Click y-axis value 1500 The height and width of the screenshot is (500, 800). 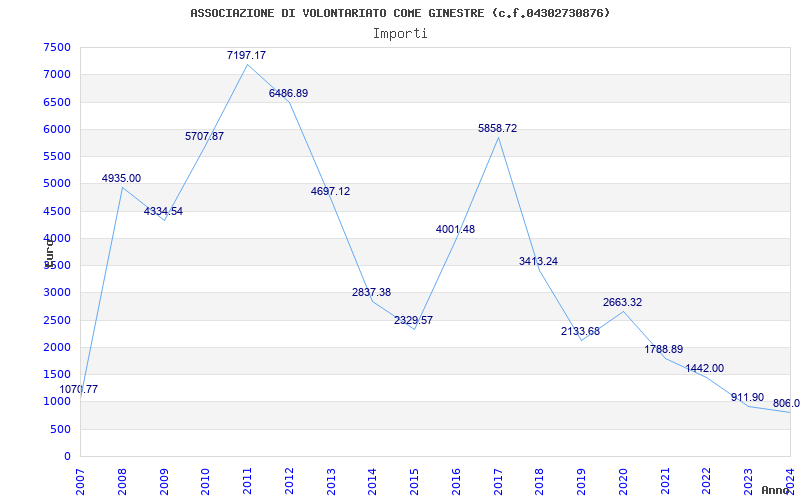click(57, 374)
